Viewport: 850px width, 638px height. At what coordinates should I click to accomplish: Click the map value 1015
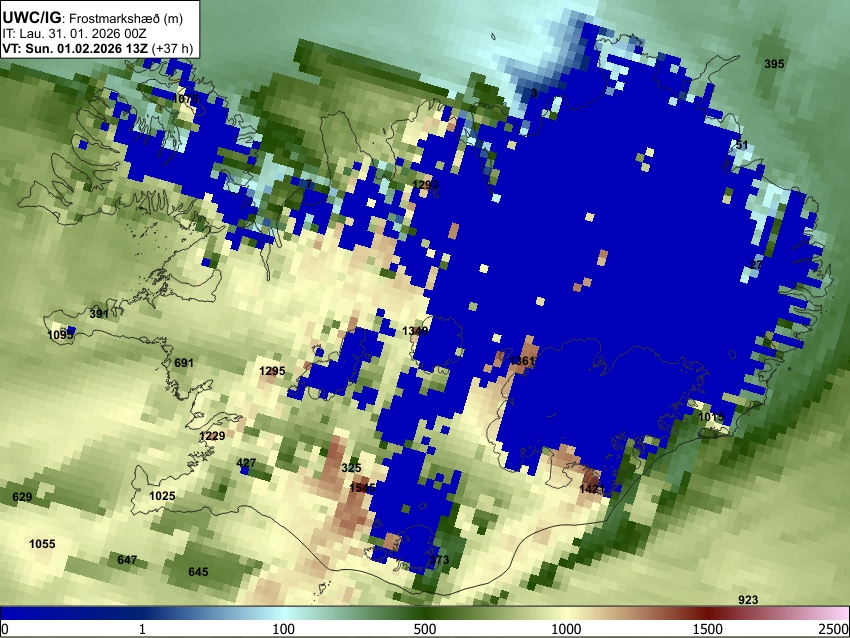point(711,417)
